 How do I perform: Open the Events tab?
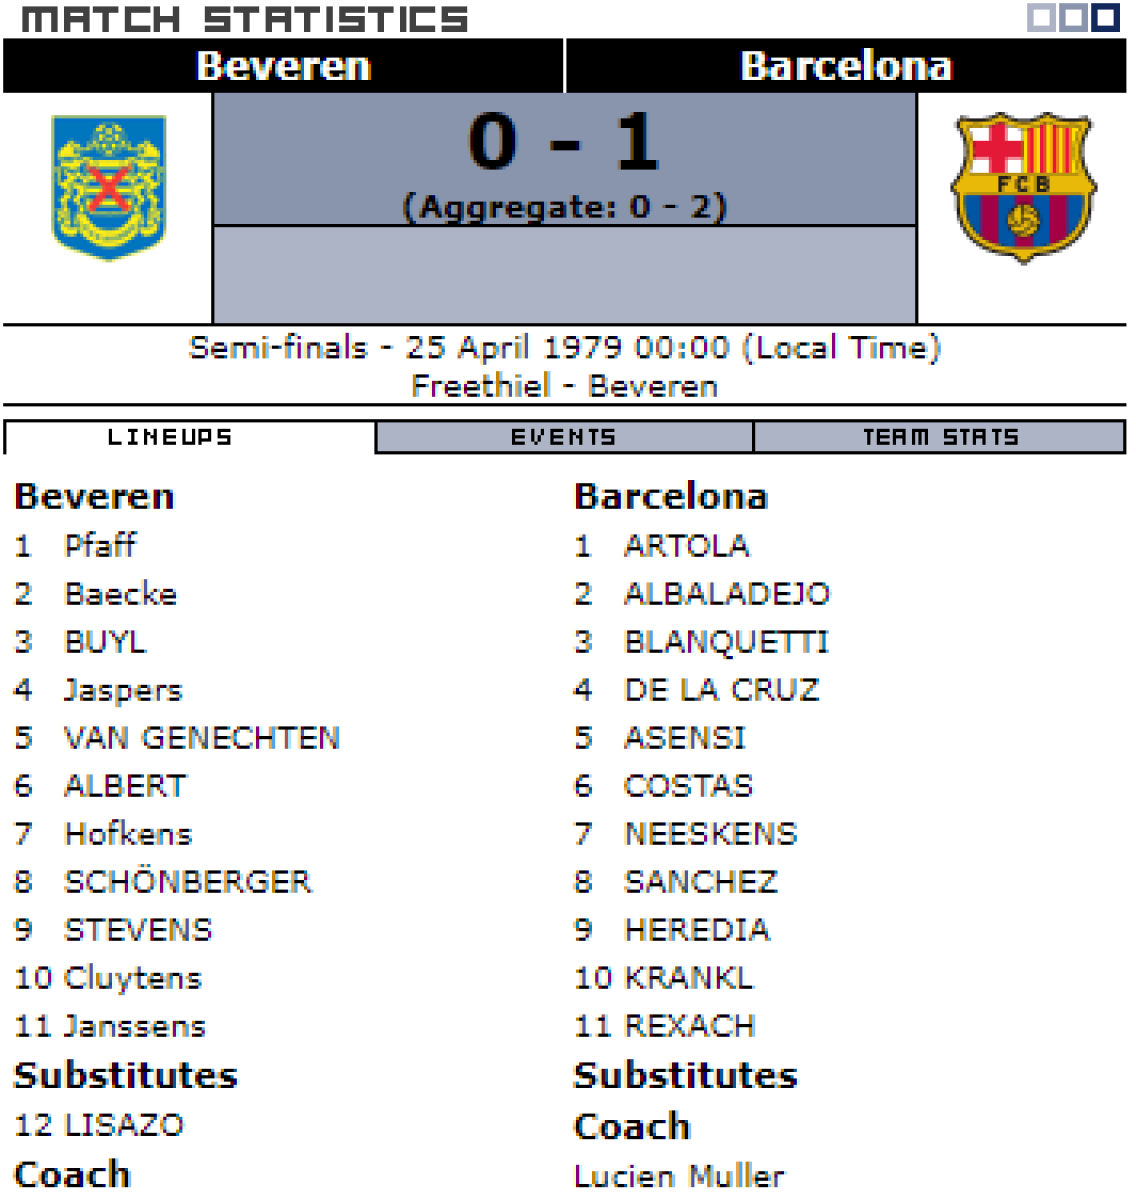click(x=563, y=438)
